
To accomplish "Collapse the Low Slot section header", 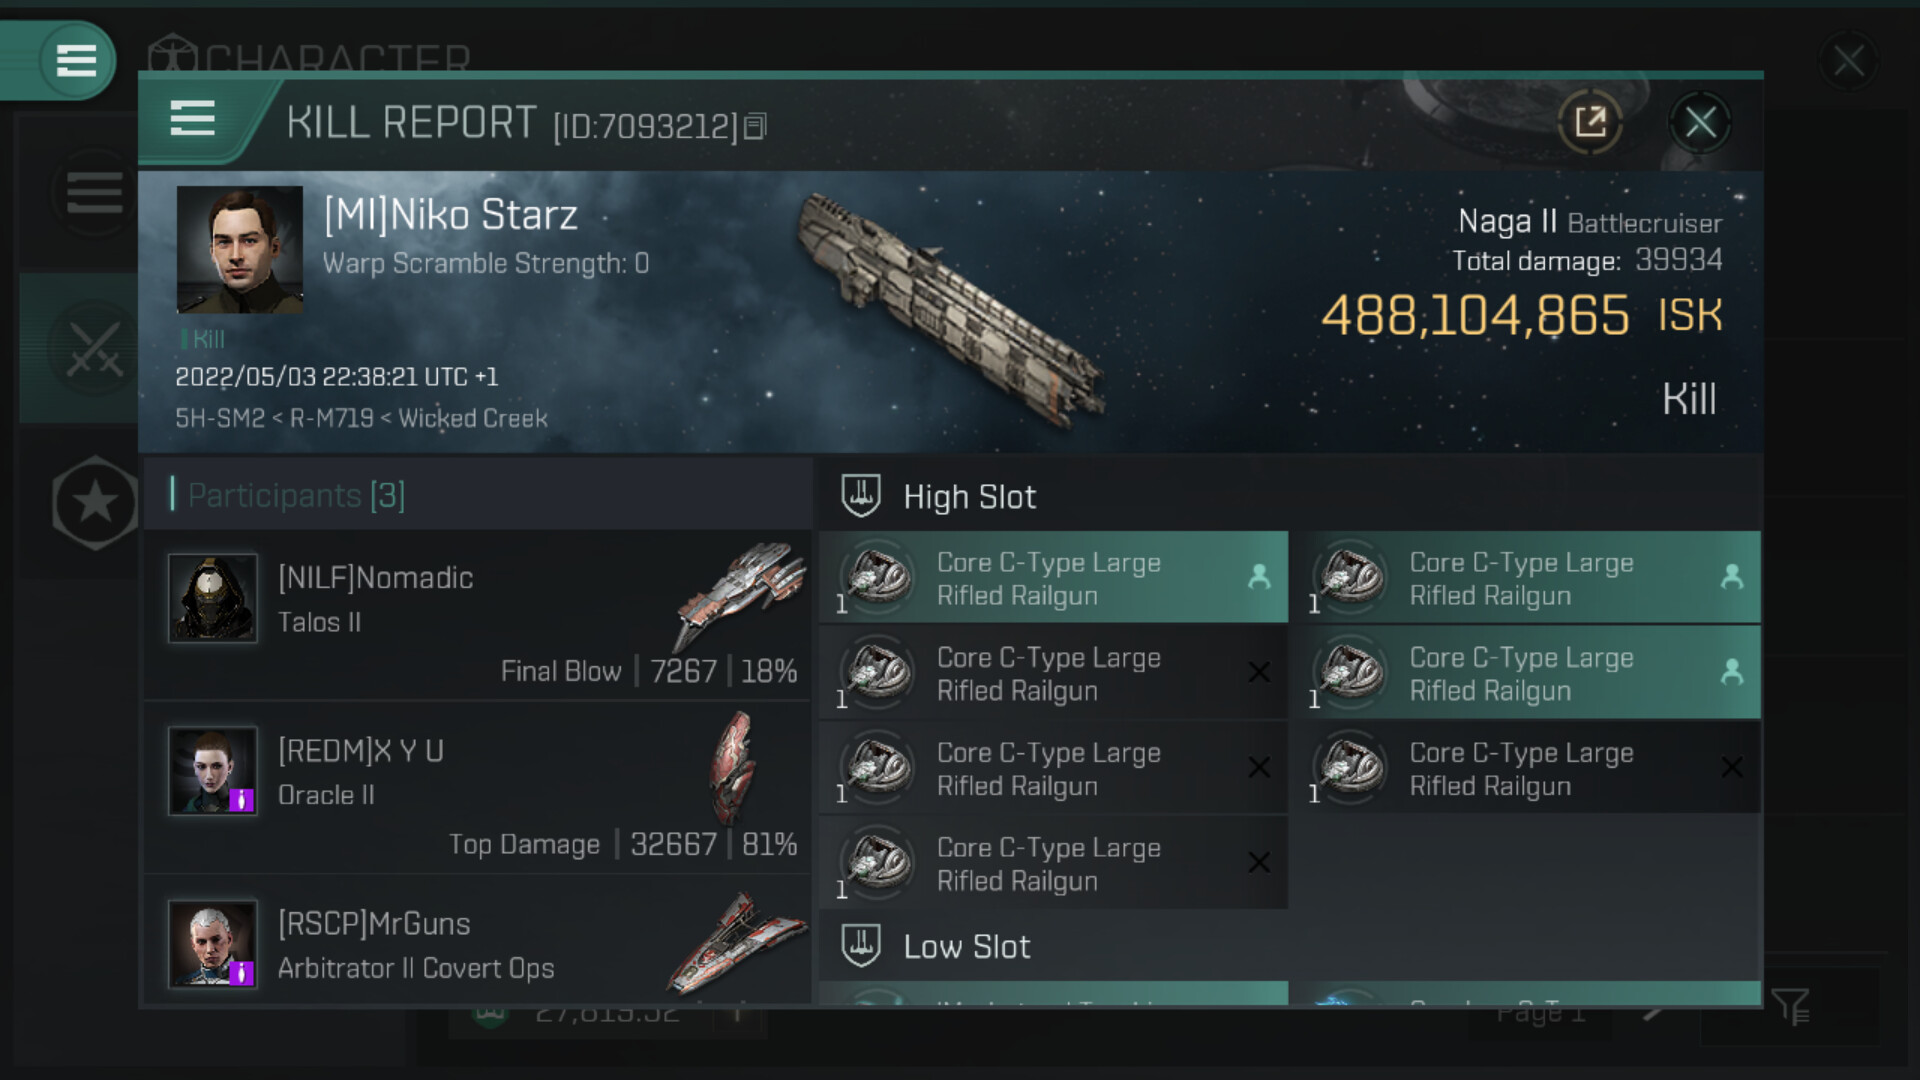I will click(x=966, y=947).
